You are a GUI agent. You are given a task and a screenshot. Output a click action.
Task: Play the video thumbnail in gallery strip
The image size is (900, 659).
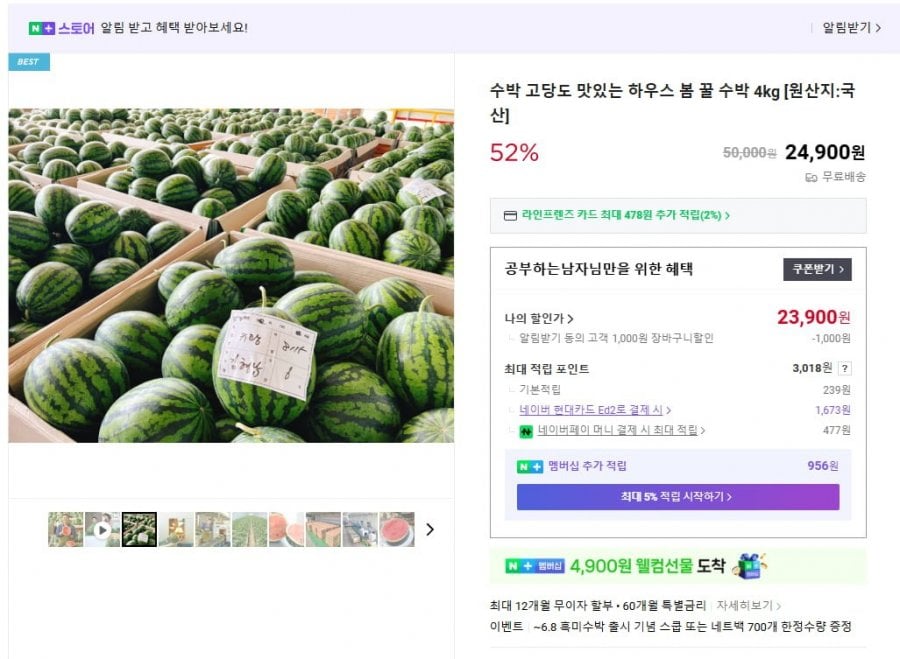click(102, 529)
